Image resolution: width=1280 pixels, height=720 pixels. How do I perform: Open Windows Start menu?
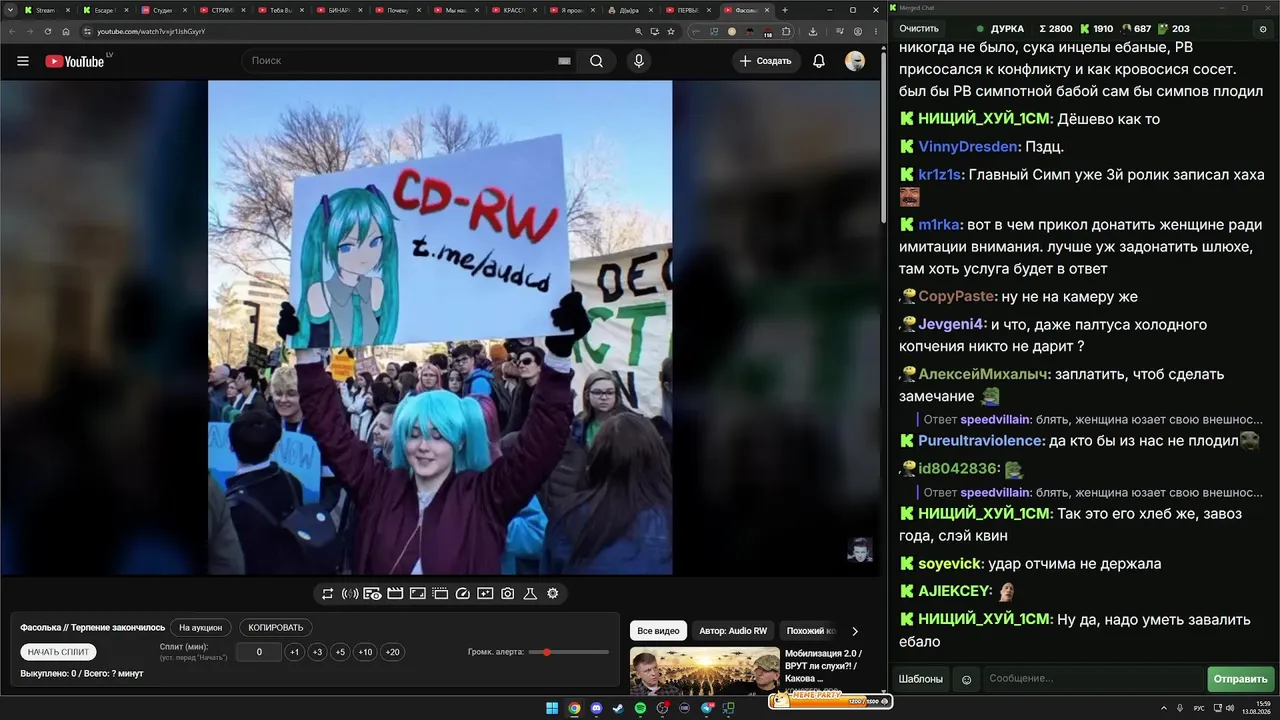click(552, 709)
